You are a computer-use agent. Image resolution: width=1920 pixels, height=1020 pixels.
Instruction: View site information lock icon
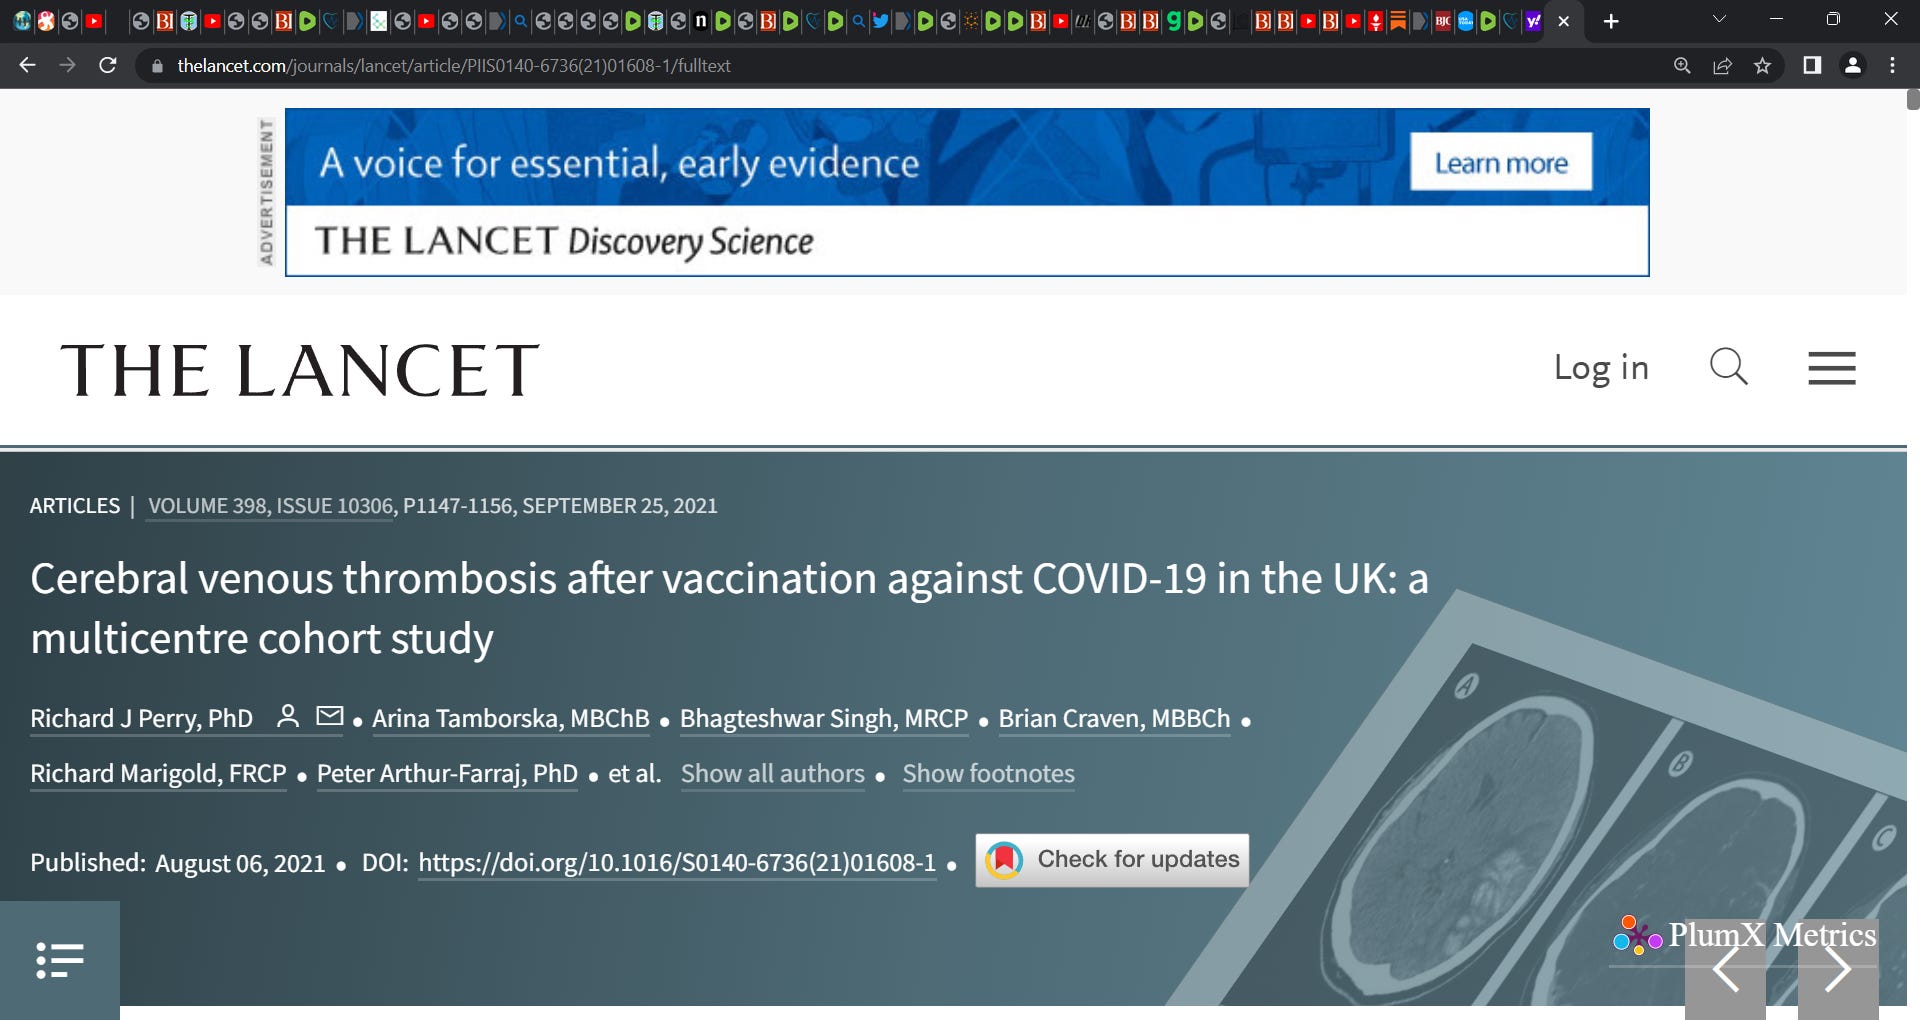[x=156, y=66]
